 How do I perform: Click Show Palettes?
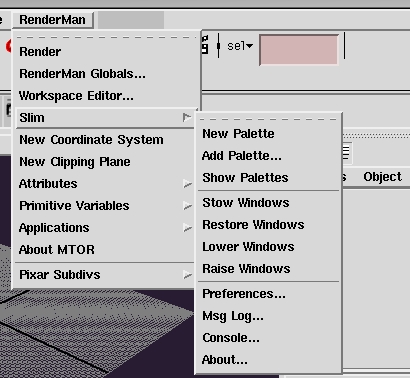[x=268, y=178]
